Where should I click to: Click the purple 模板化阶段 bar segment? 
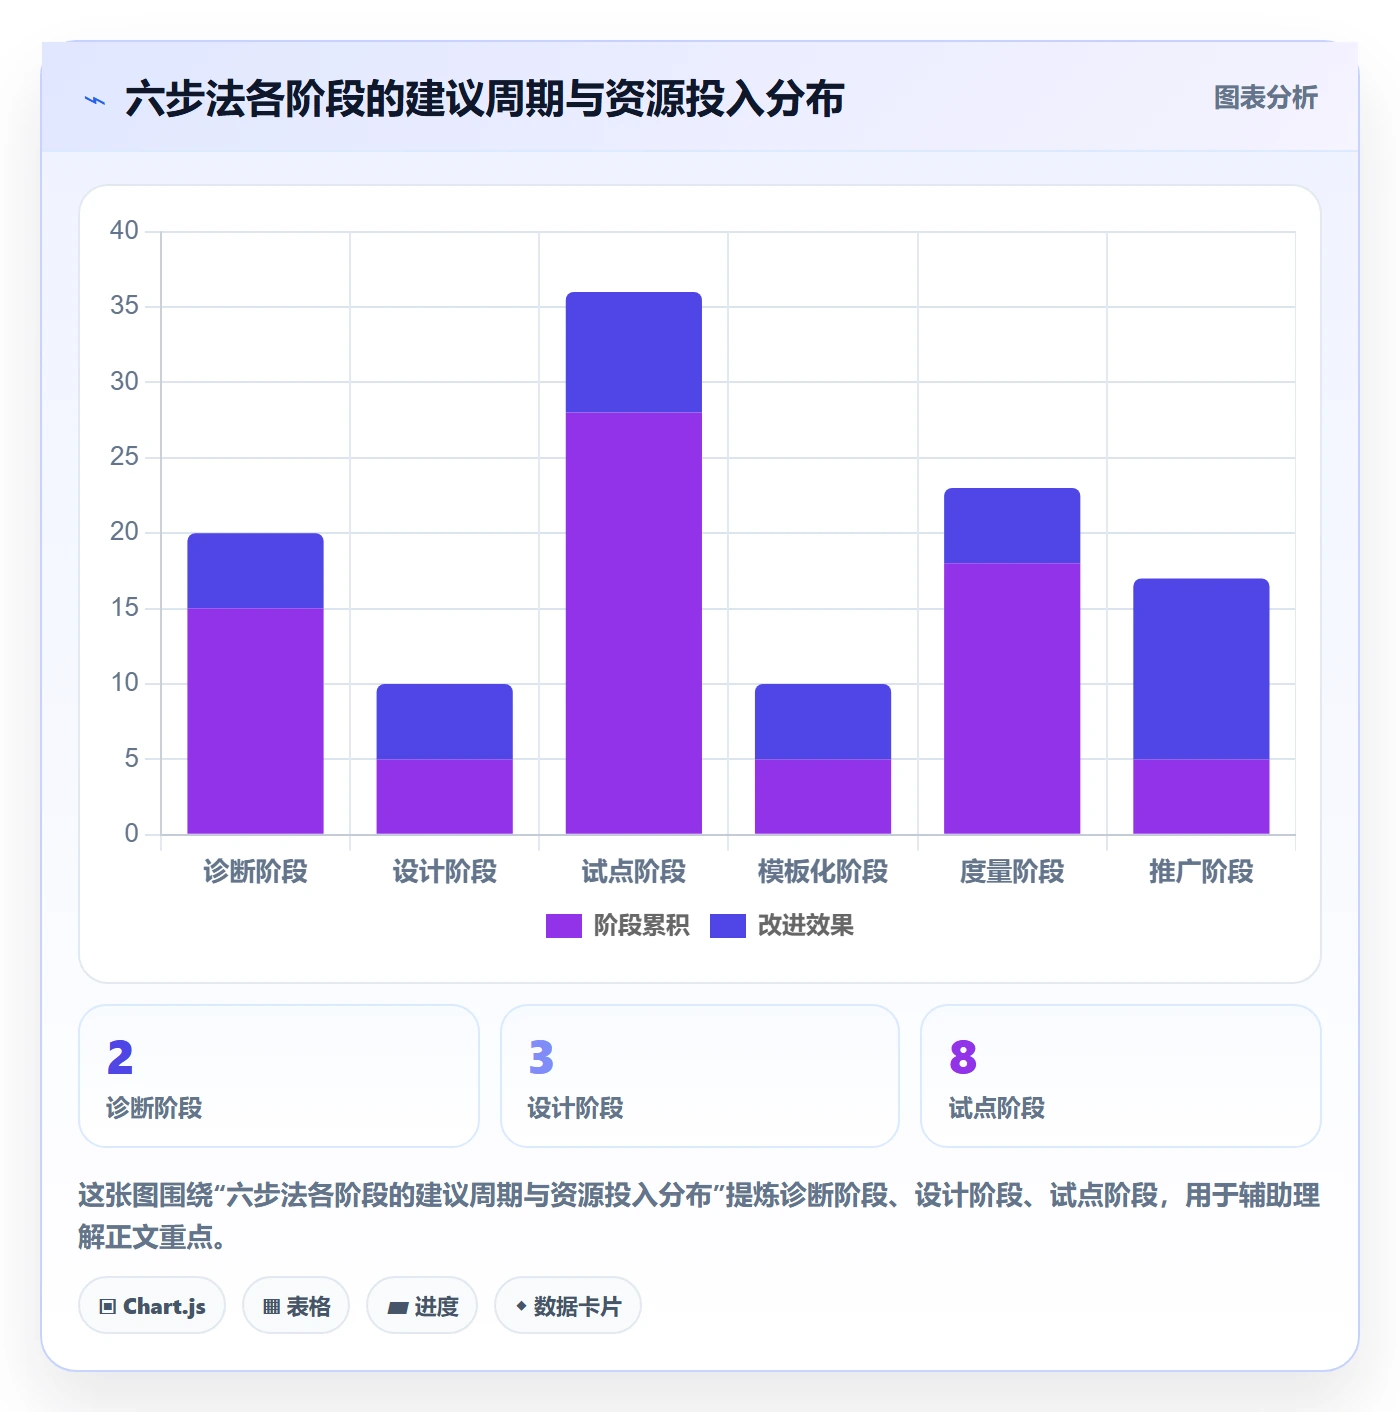pyautogui.click(x=823, y=797)
